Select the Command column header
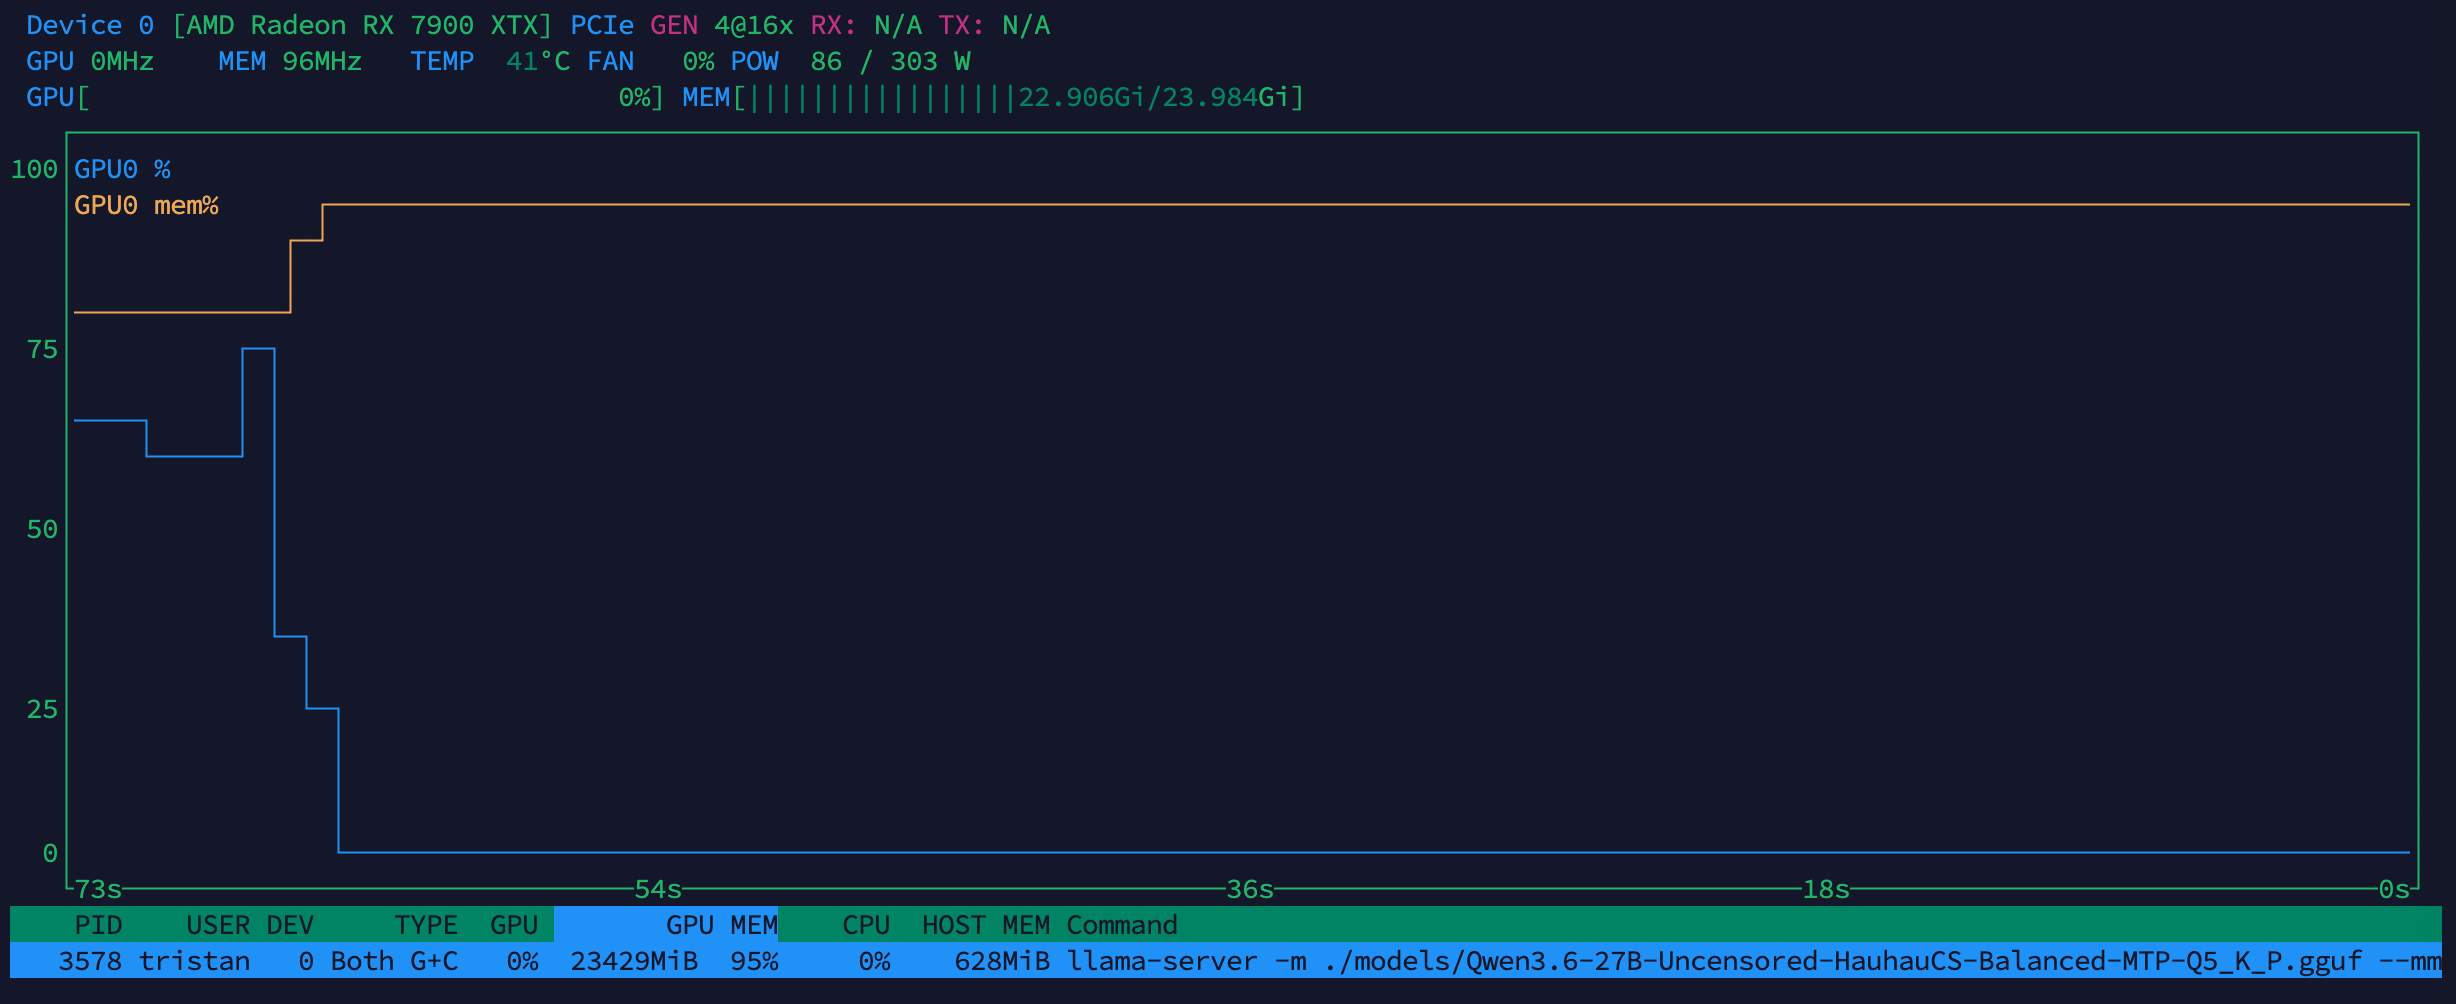Viewport: 2456px width, 1004px height. [x=1122, y=925]
